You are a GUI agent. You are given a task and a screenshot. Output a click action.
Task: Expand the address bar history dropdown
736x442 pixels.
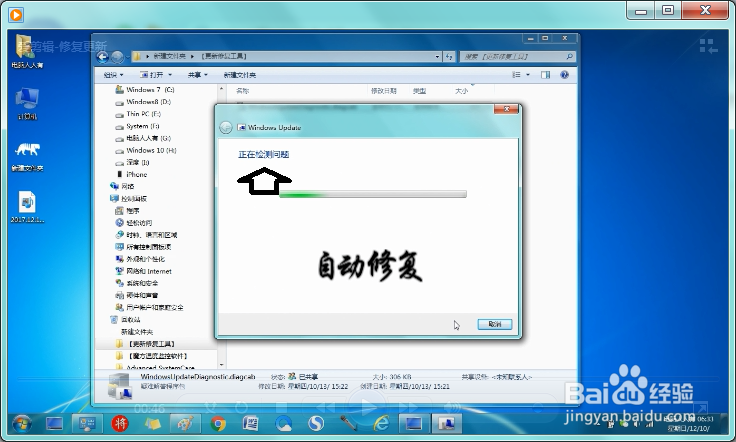(437, 56)
